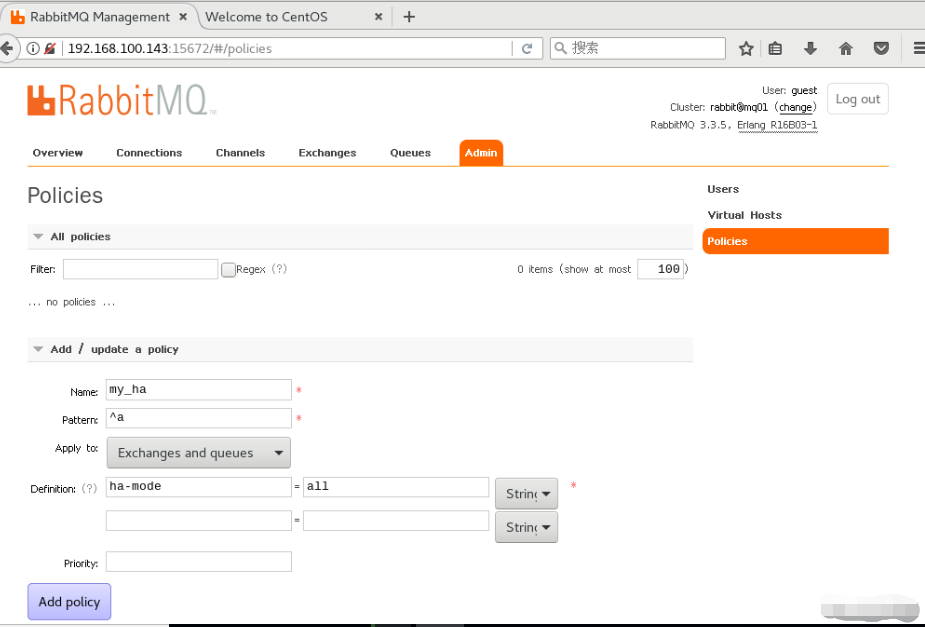
Task: Click the definition value field all
Action: pos(396,487)
